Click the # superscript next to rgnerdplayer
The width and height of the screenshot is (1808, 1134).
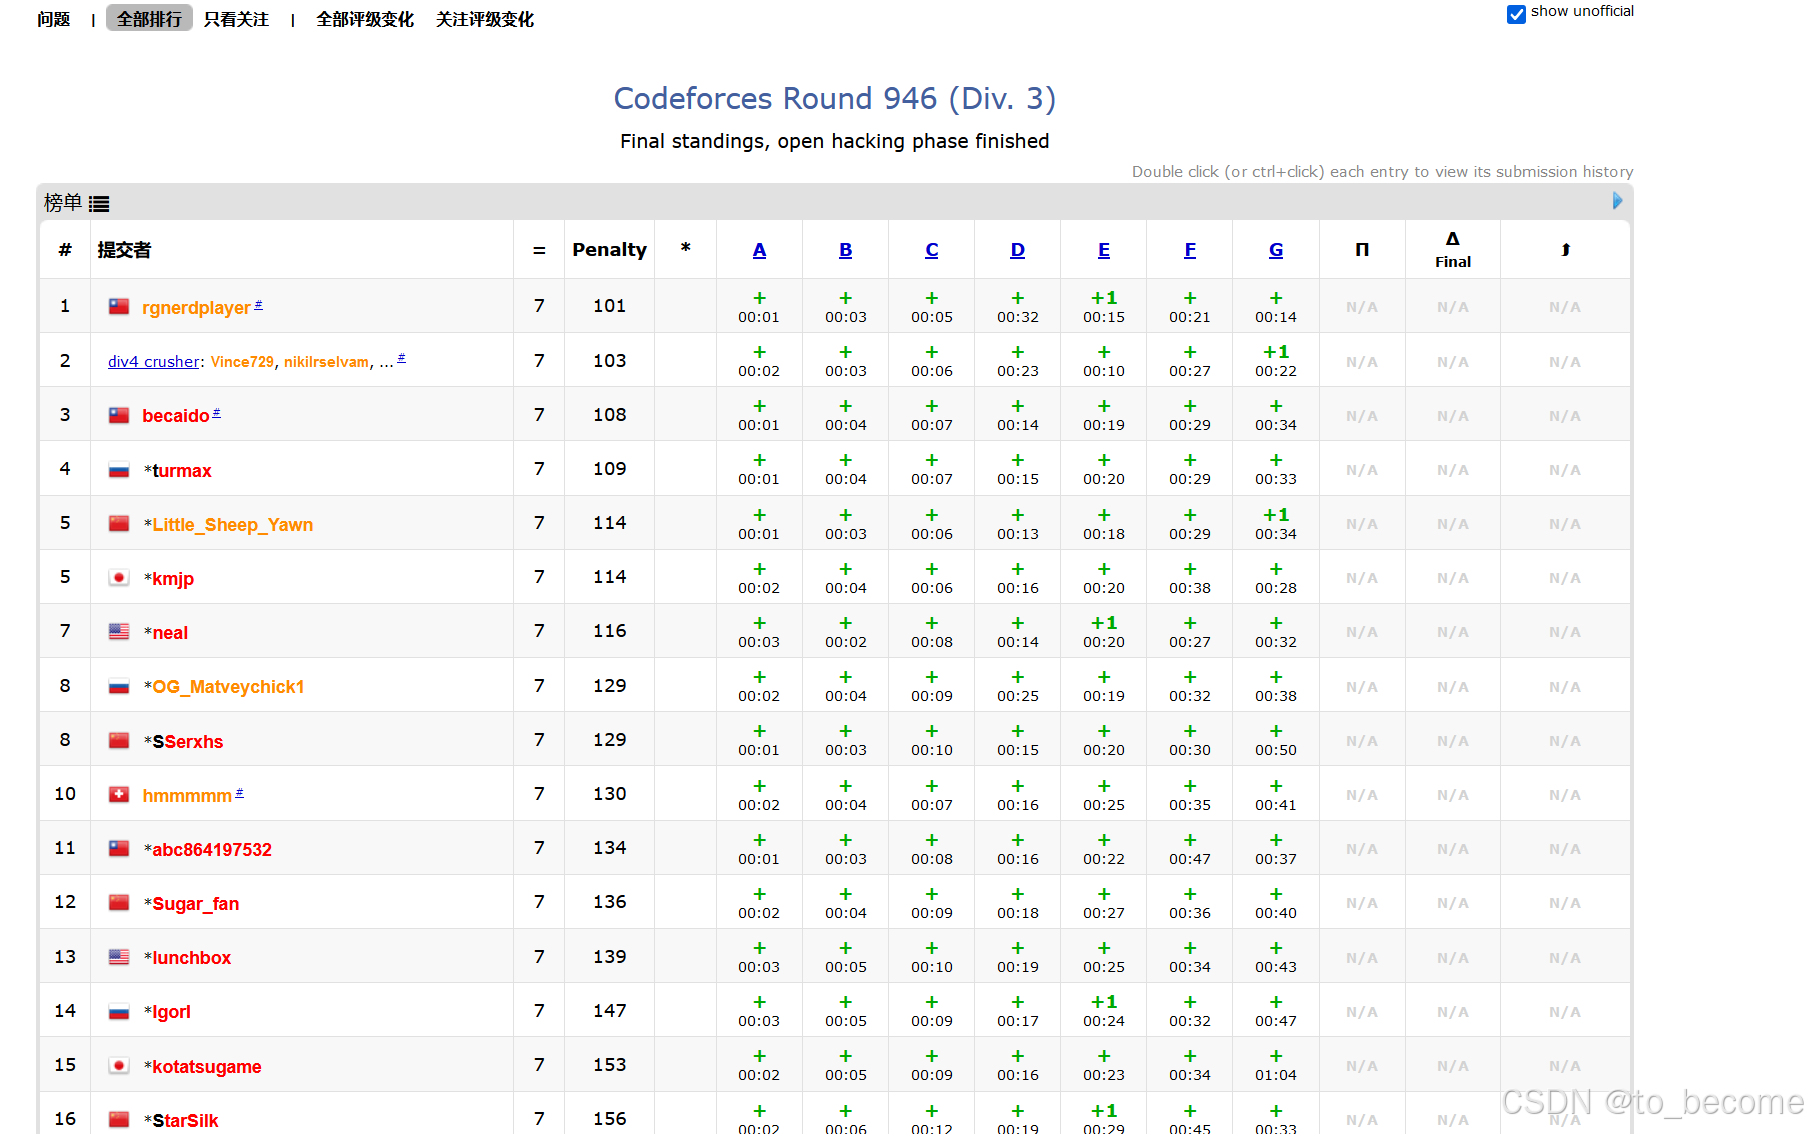tap(258, 304)
